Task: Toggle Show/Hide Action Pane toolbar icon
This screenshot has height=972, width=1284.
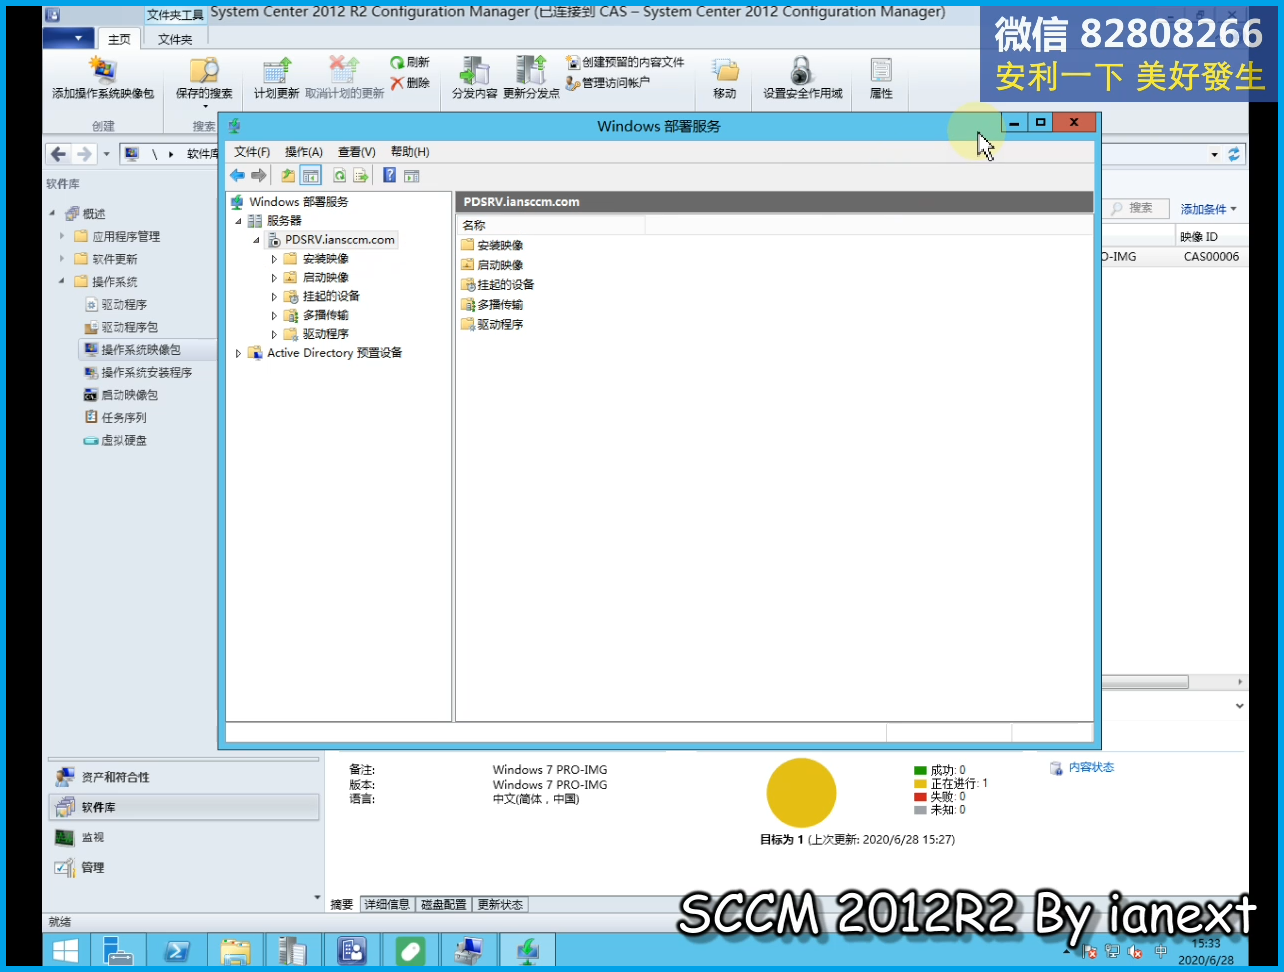Action: pos(411,176)
